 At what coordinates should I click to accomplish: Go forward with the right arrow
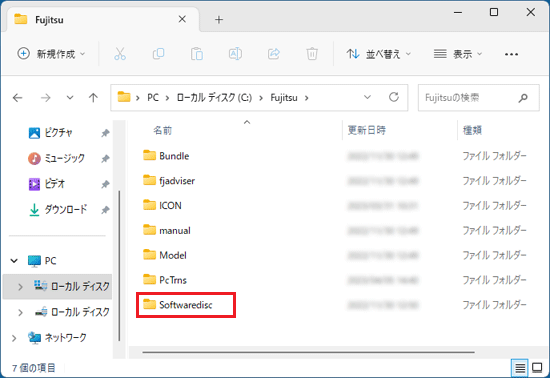click(45, 98)
